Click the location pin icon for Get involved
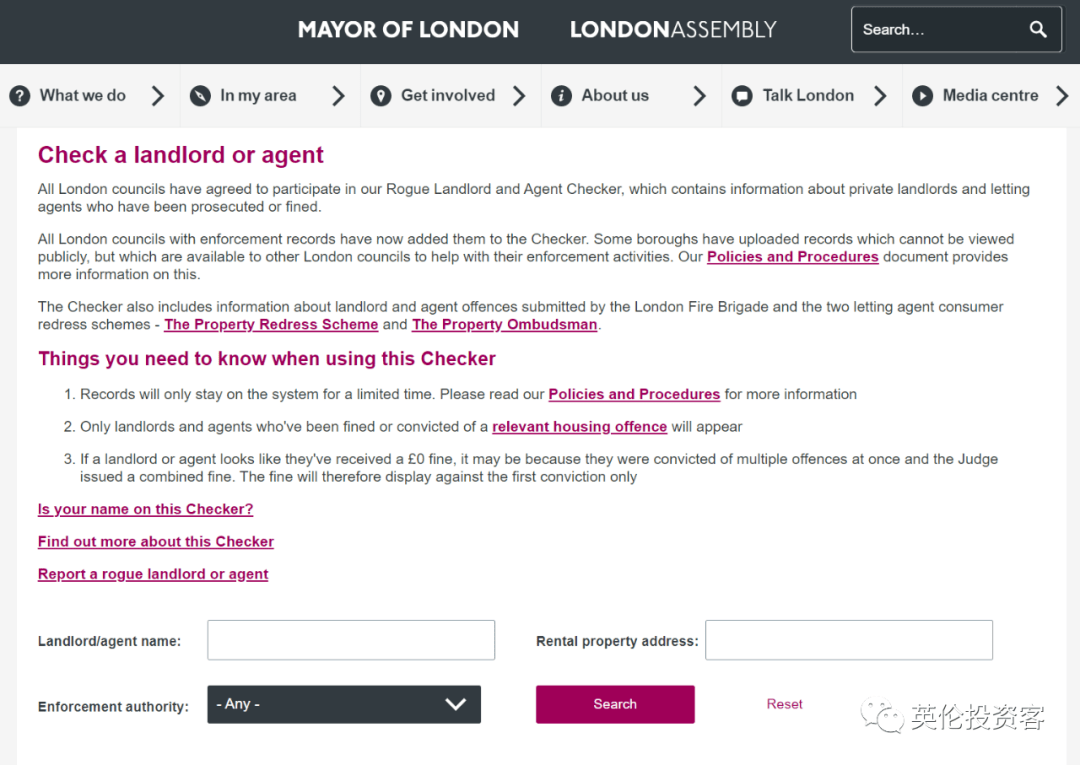The height and width of the screenshot is (765, 1080). pyautogui.click(x=381, y=96)
